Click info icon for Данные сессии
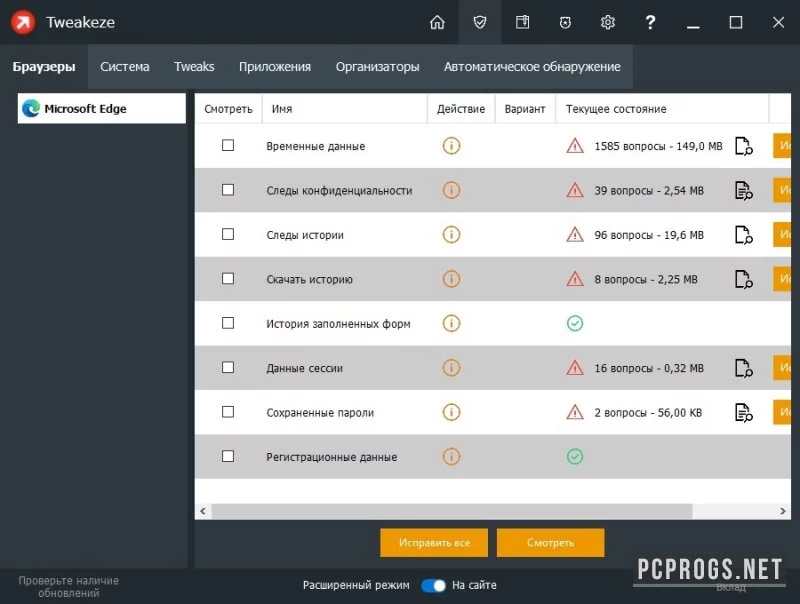The height and width of the screenshot is (604, 800). 451,368
